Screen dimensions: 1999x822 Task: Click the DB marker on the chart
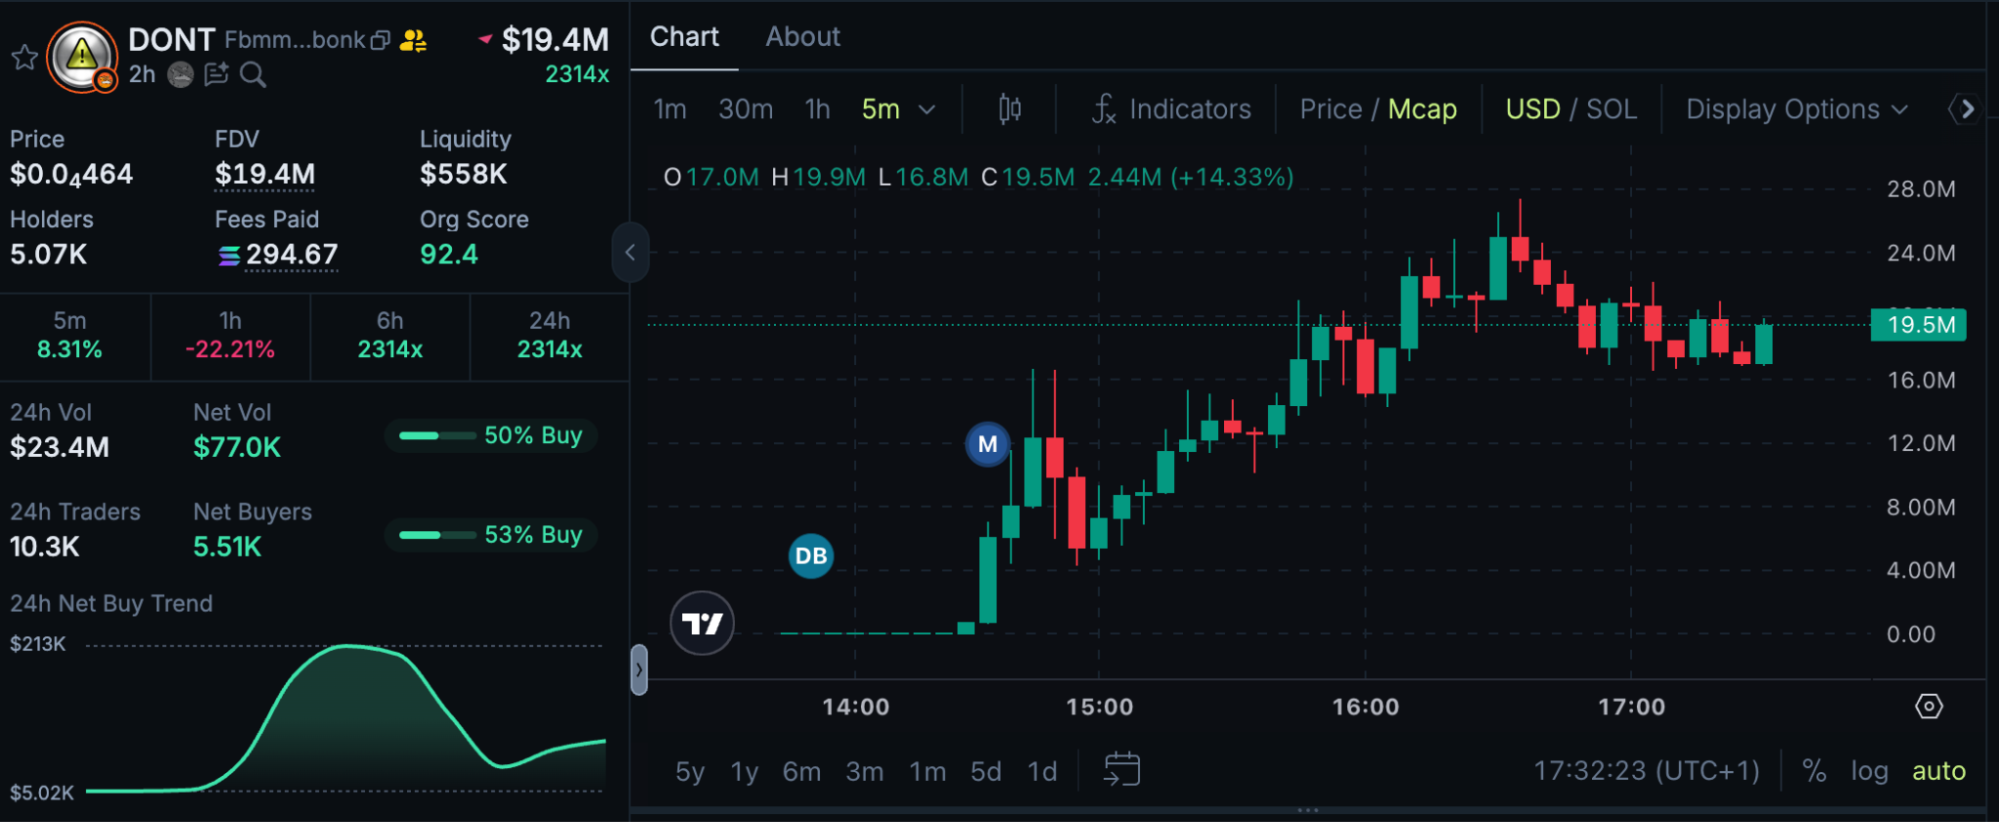(811, 556)
